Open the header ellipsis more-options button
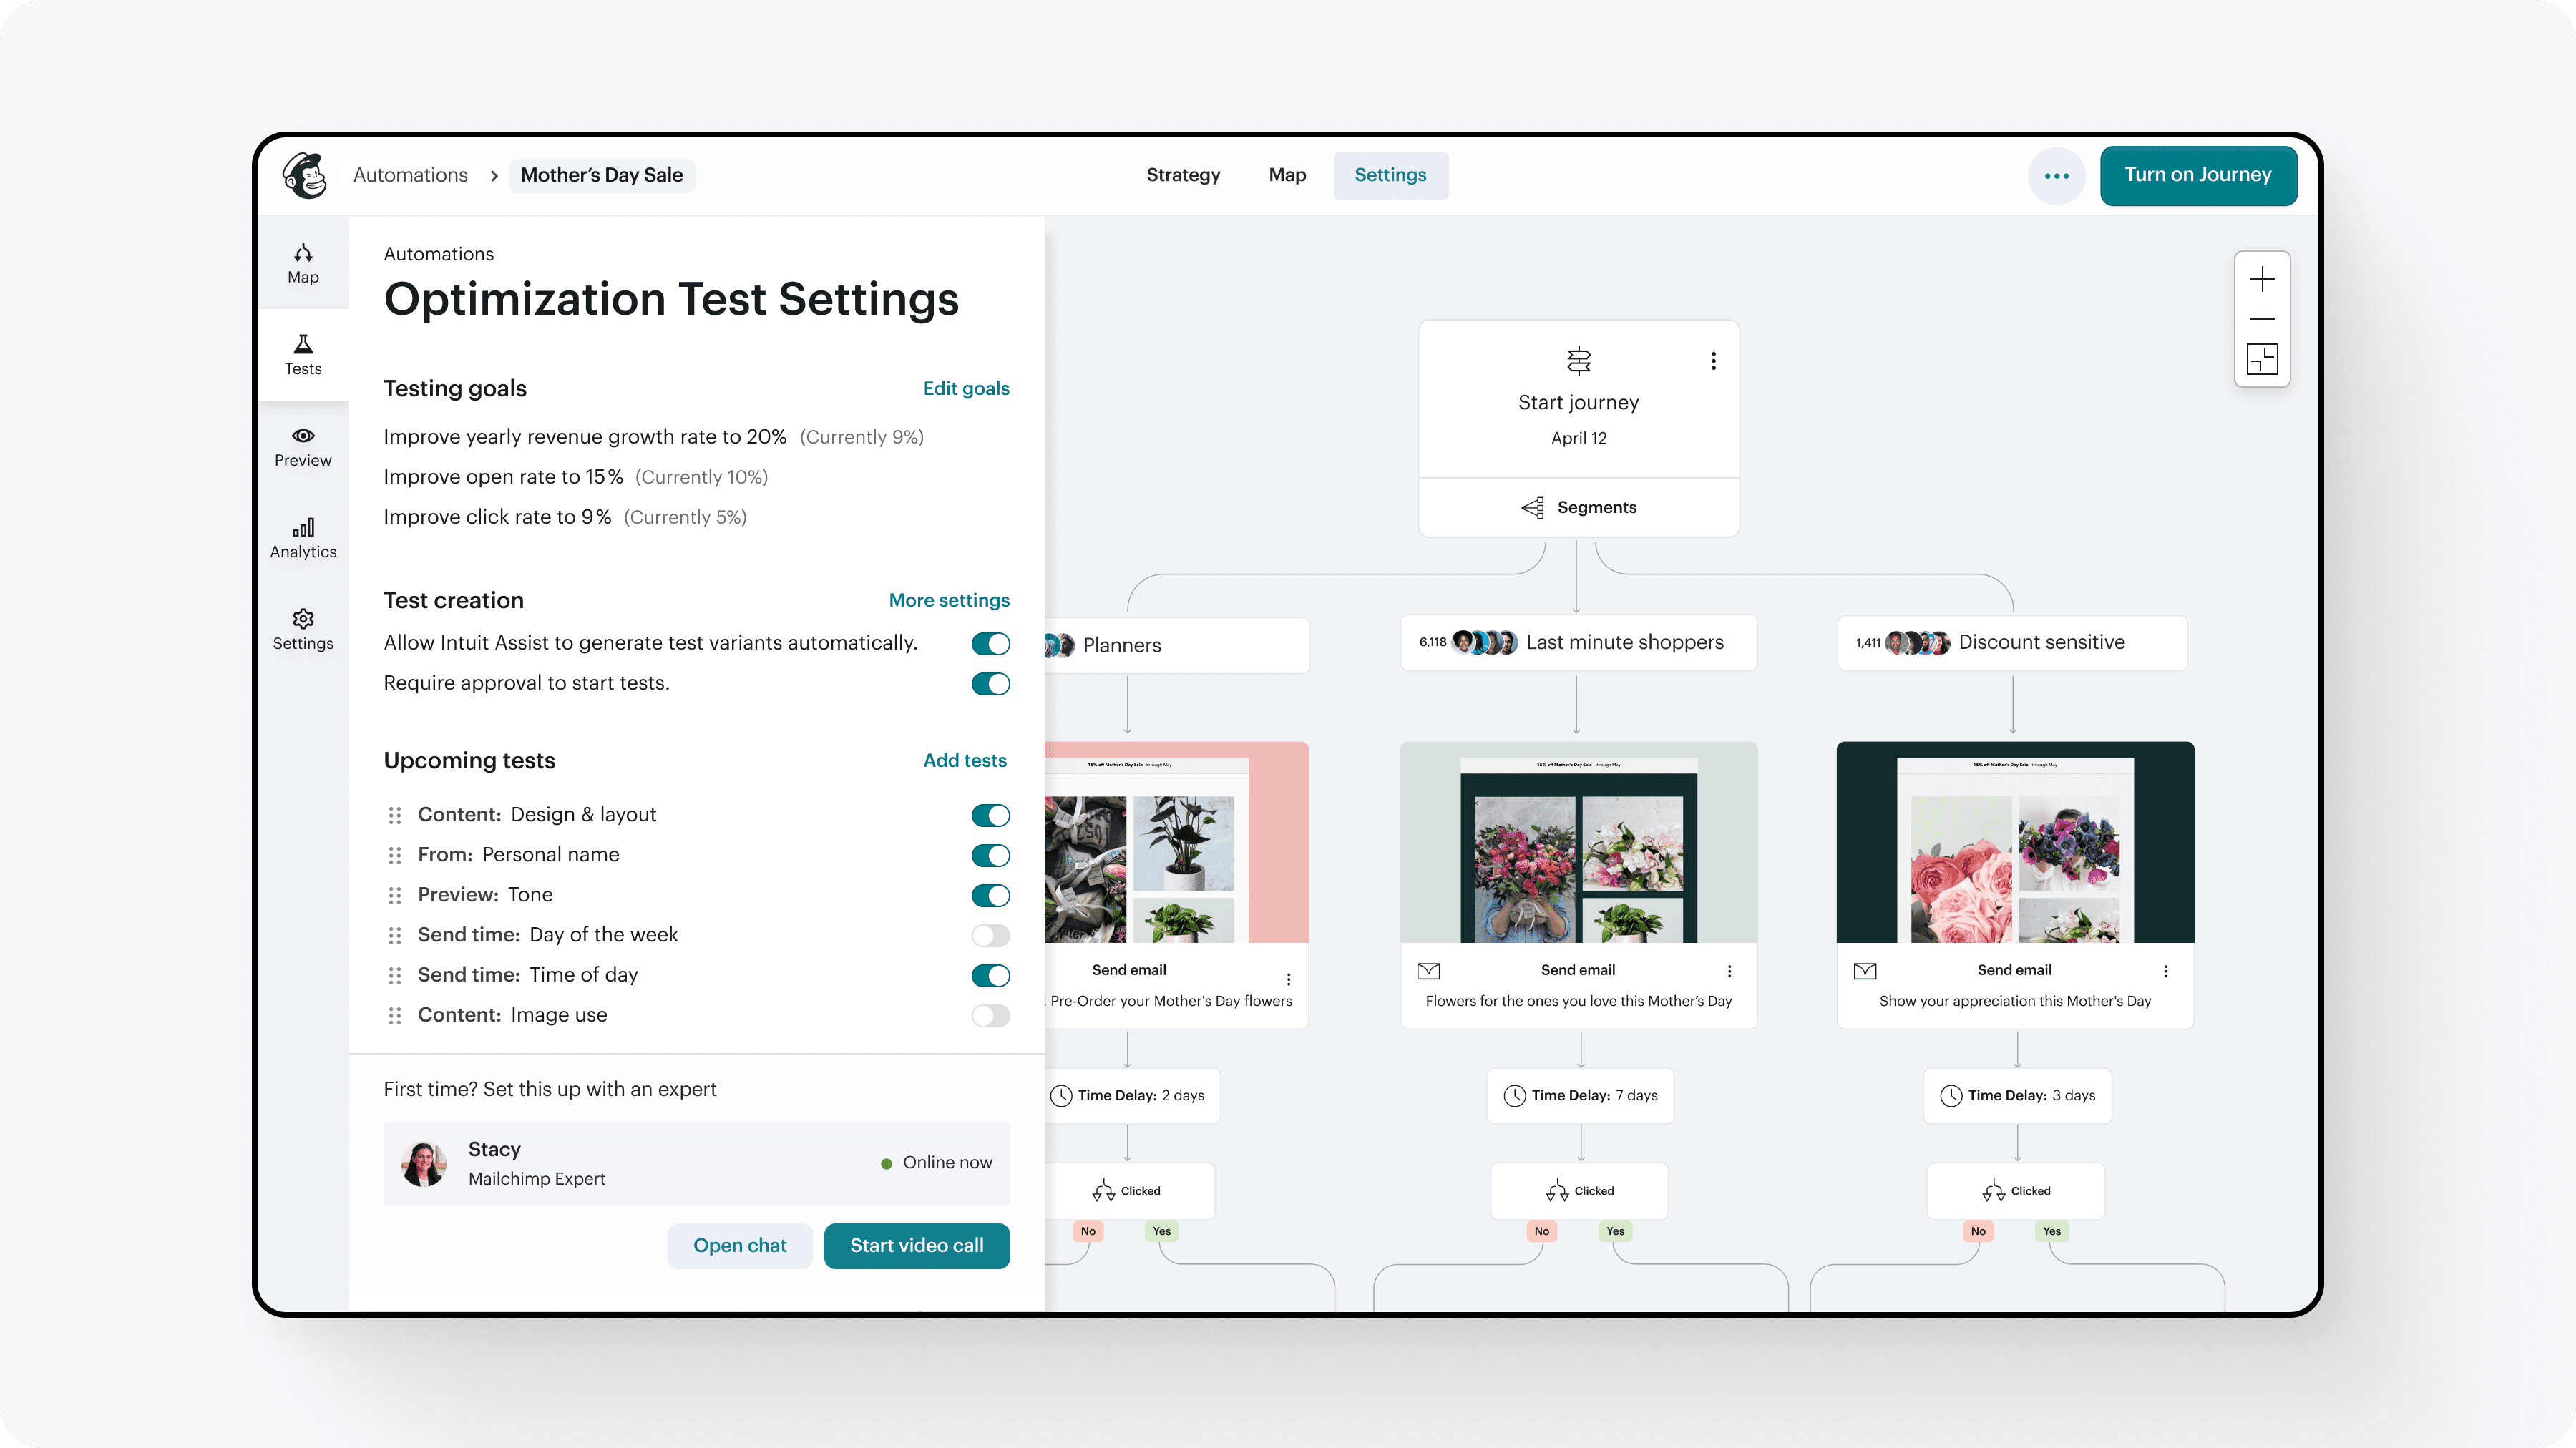 click(2056, 176)
